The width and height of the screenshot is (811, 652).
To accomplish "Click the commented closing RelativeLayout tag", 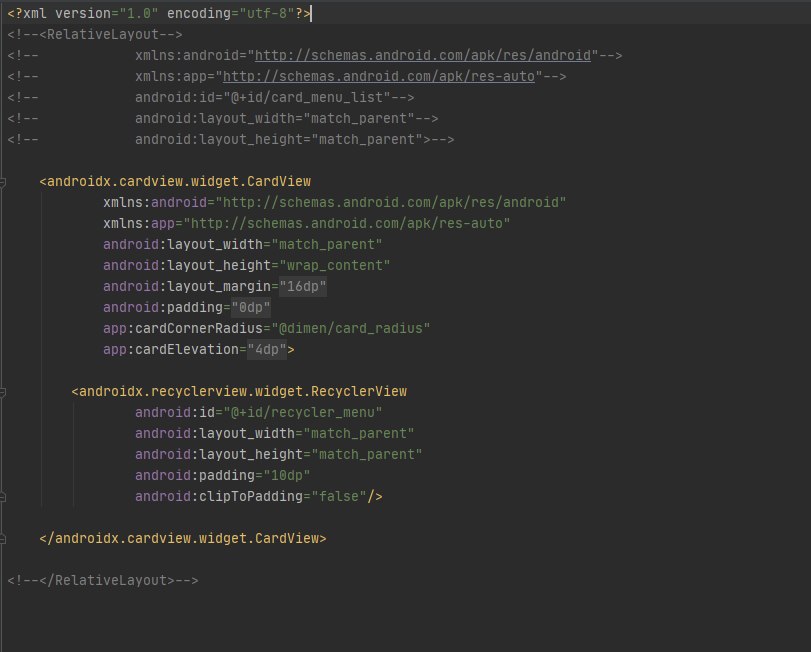I will [103, 581].
